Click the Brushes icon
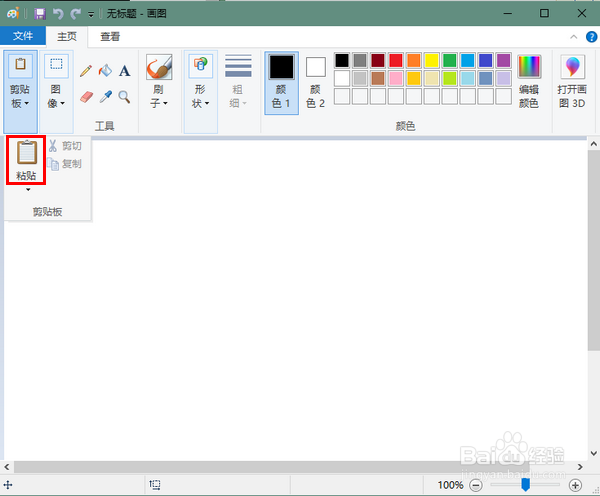This screenshot has width=600, height=496. [159, 67]
